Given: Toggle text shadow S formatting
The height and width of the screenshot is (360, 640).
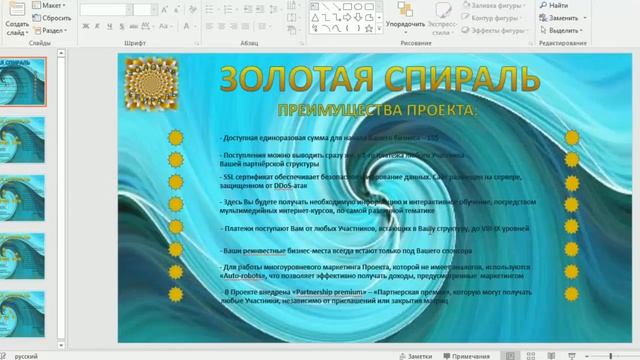Looking at the screenshot, I should [122, 27].
